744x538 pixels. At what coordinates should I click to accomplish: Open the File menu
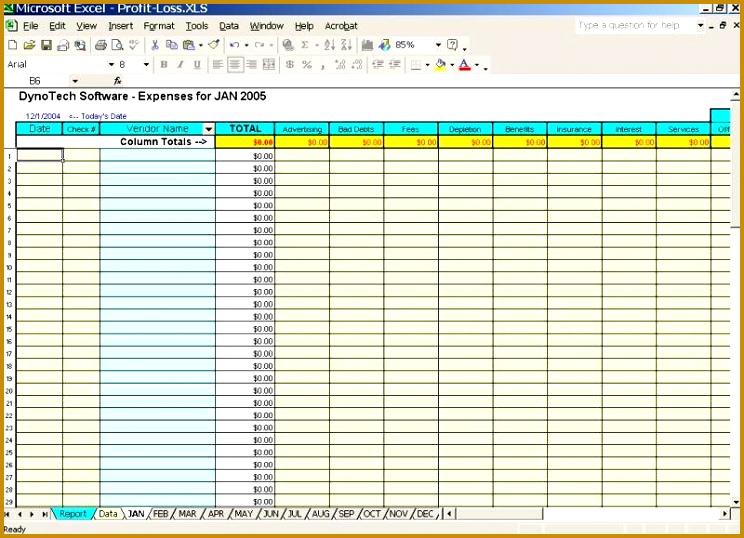point(30,26)
